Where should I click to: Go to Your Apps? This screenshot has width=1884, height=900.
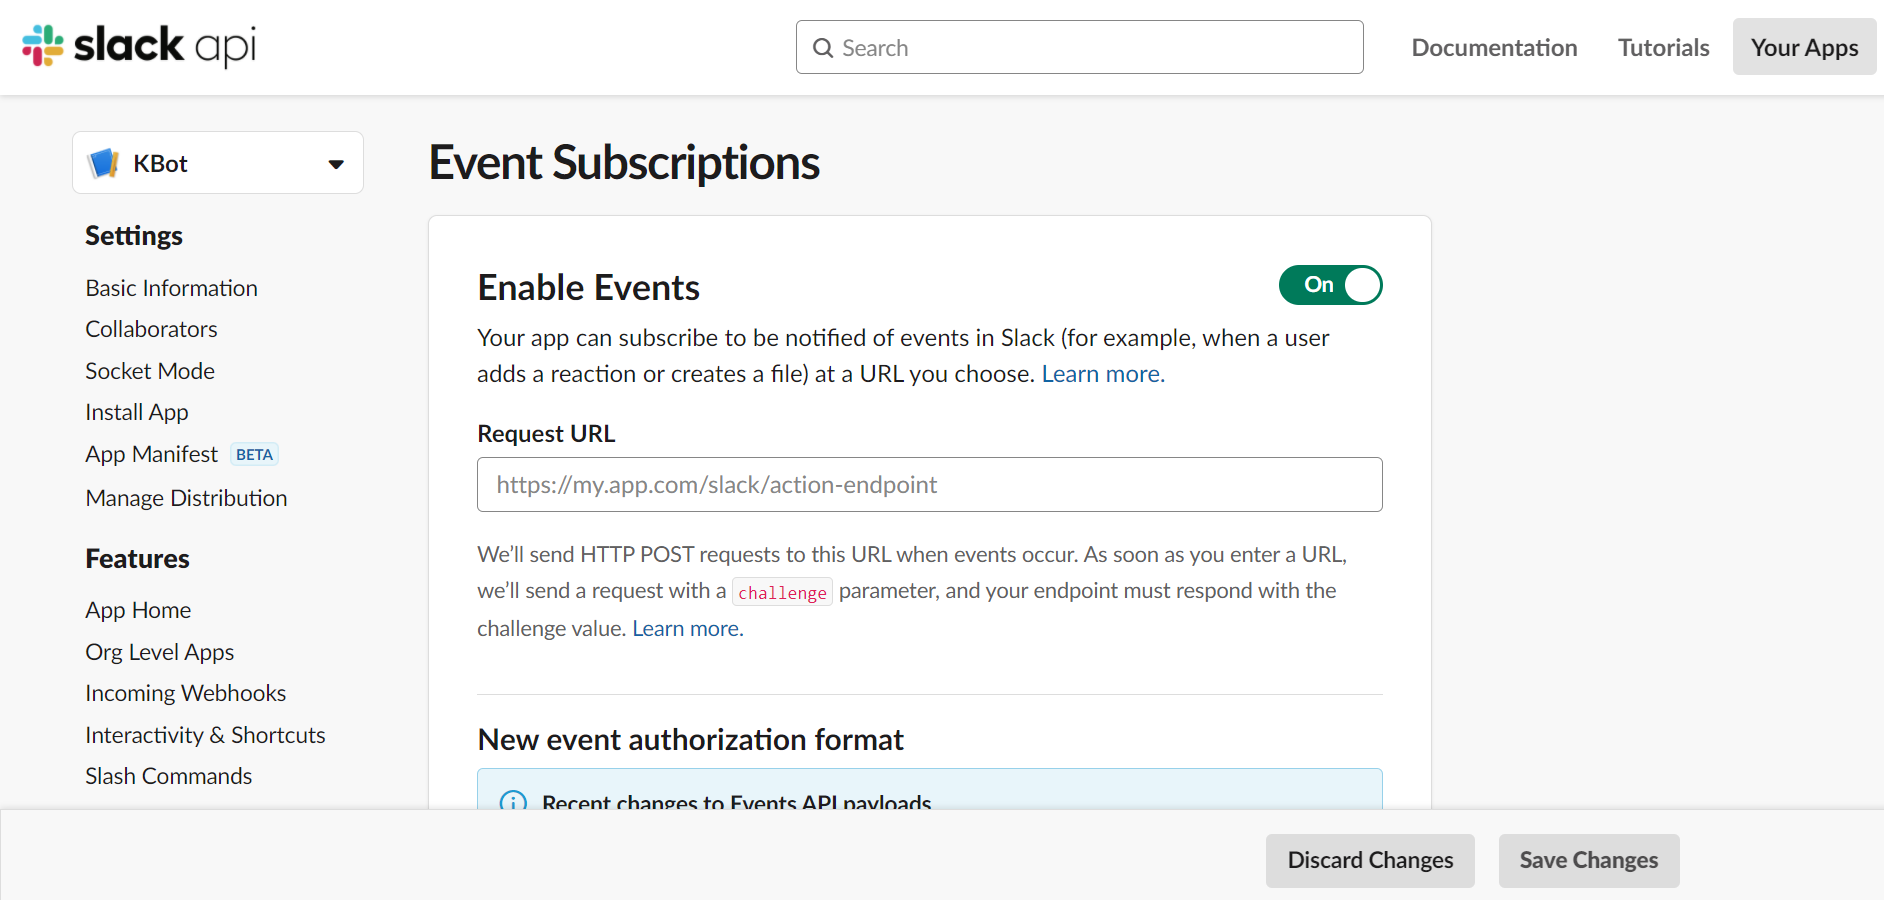1804,47
